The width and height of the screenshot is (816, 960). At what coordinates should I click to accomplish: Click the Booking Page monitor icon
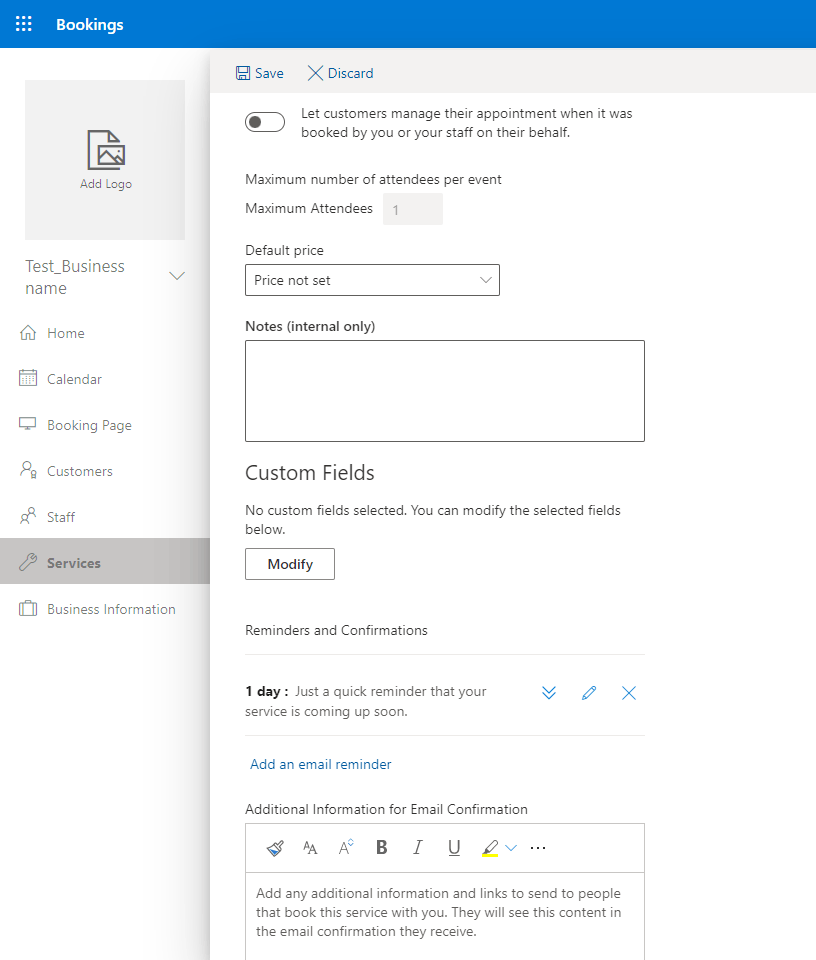pos(28,424)
